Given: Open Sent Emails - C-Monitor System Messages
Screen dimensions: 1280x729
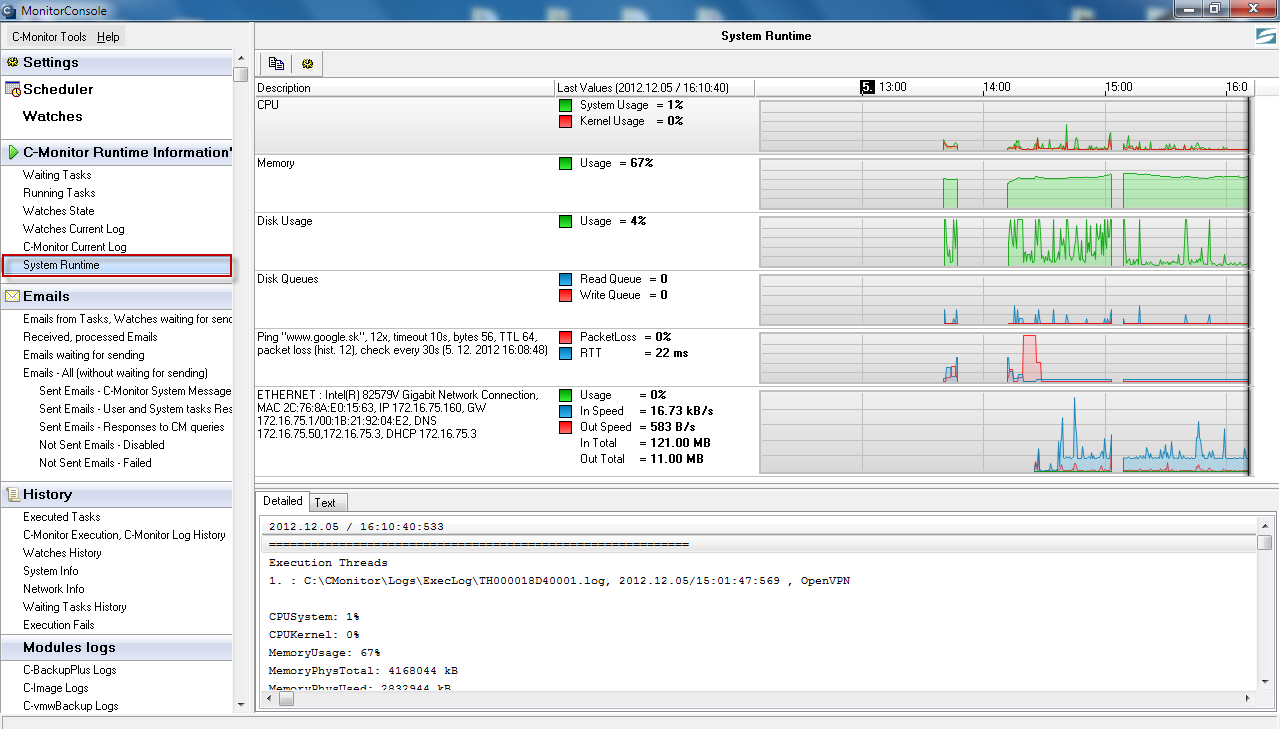Looking at the screenshot, I should 136,391.
